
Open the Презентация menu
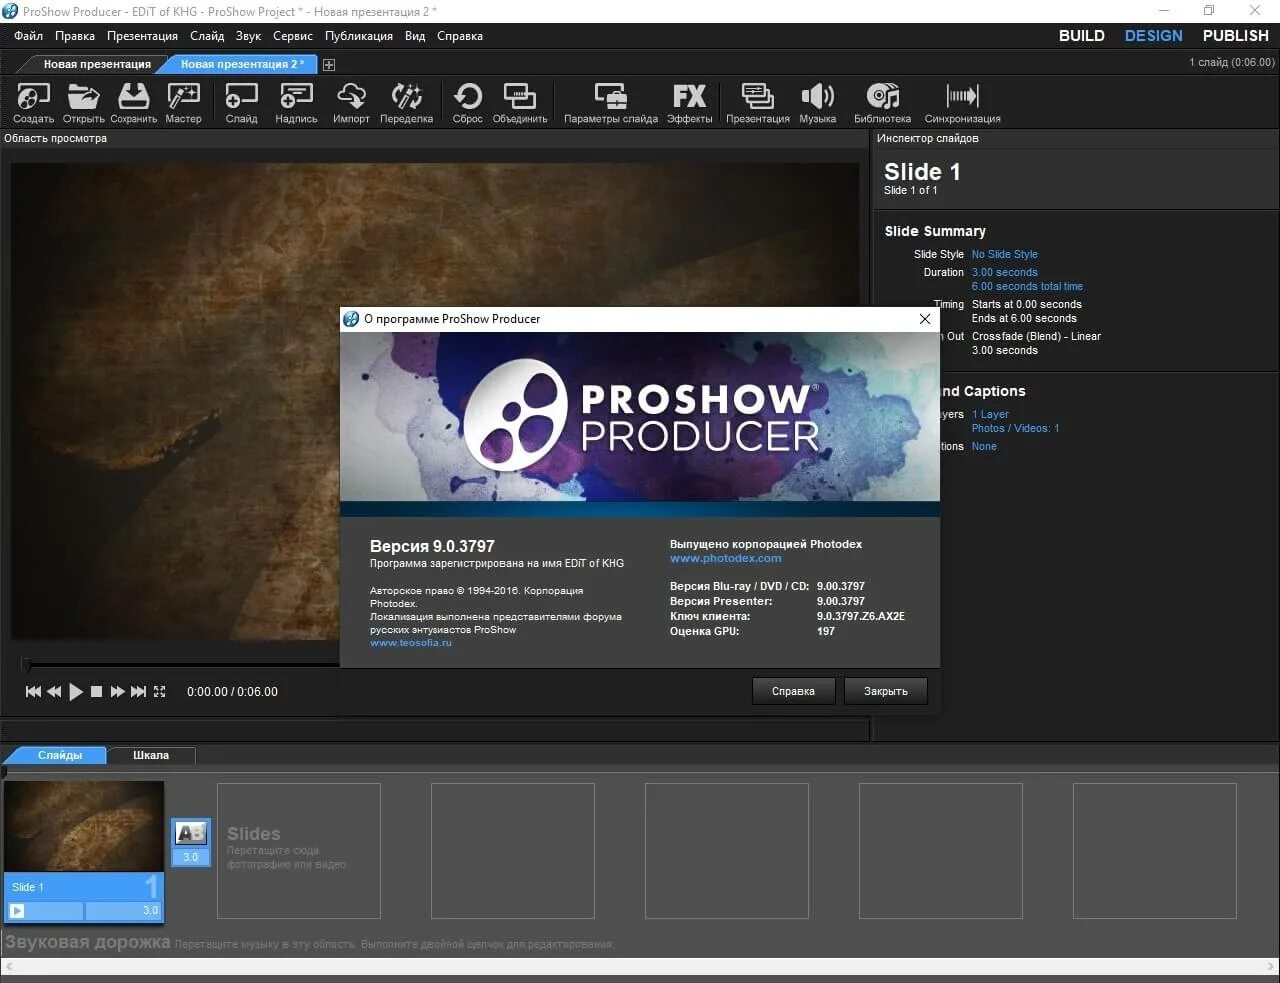click(x=142, y=36)
